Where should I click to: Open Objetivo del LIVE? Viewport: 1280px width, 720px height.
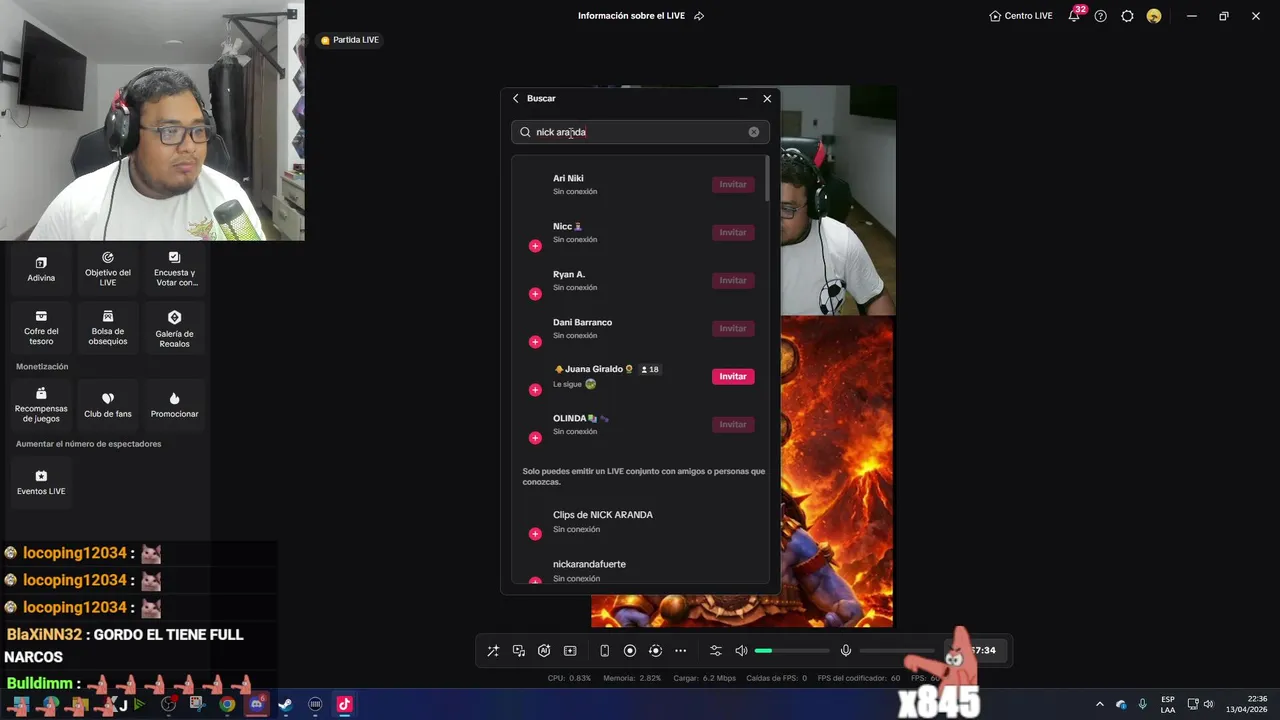tap(107, 269)
